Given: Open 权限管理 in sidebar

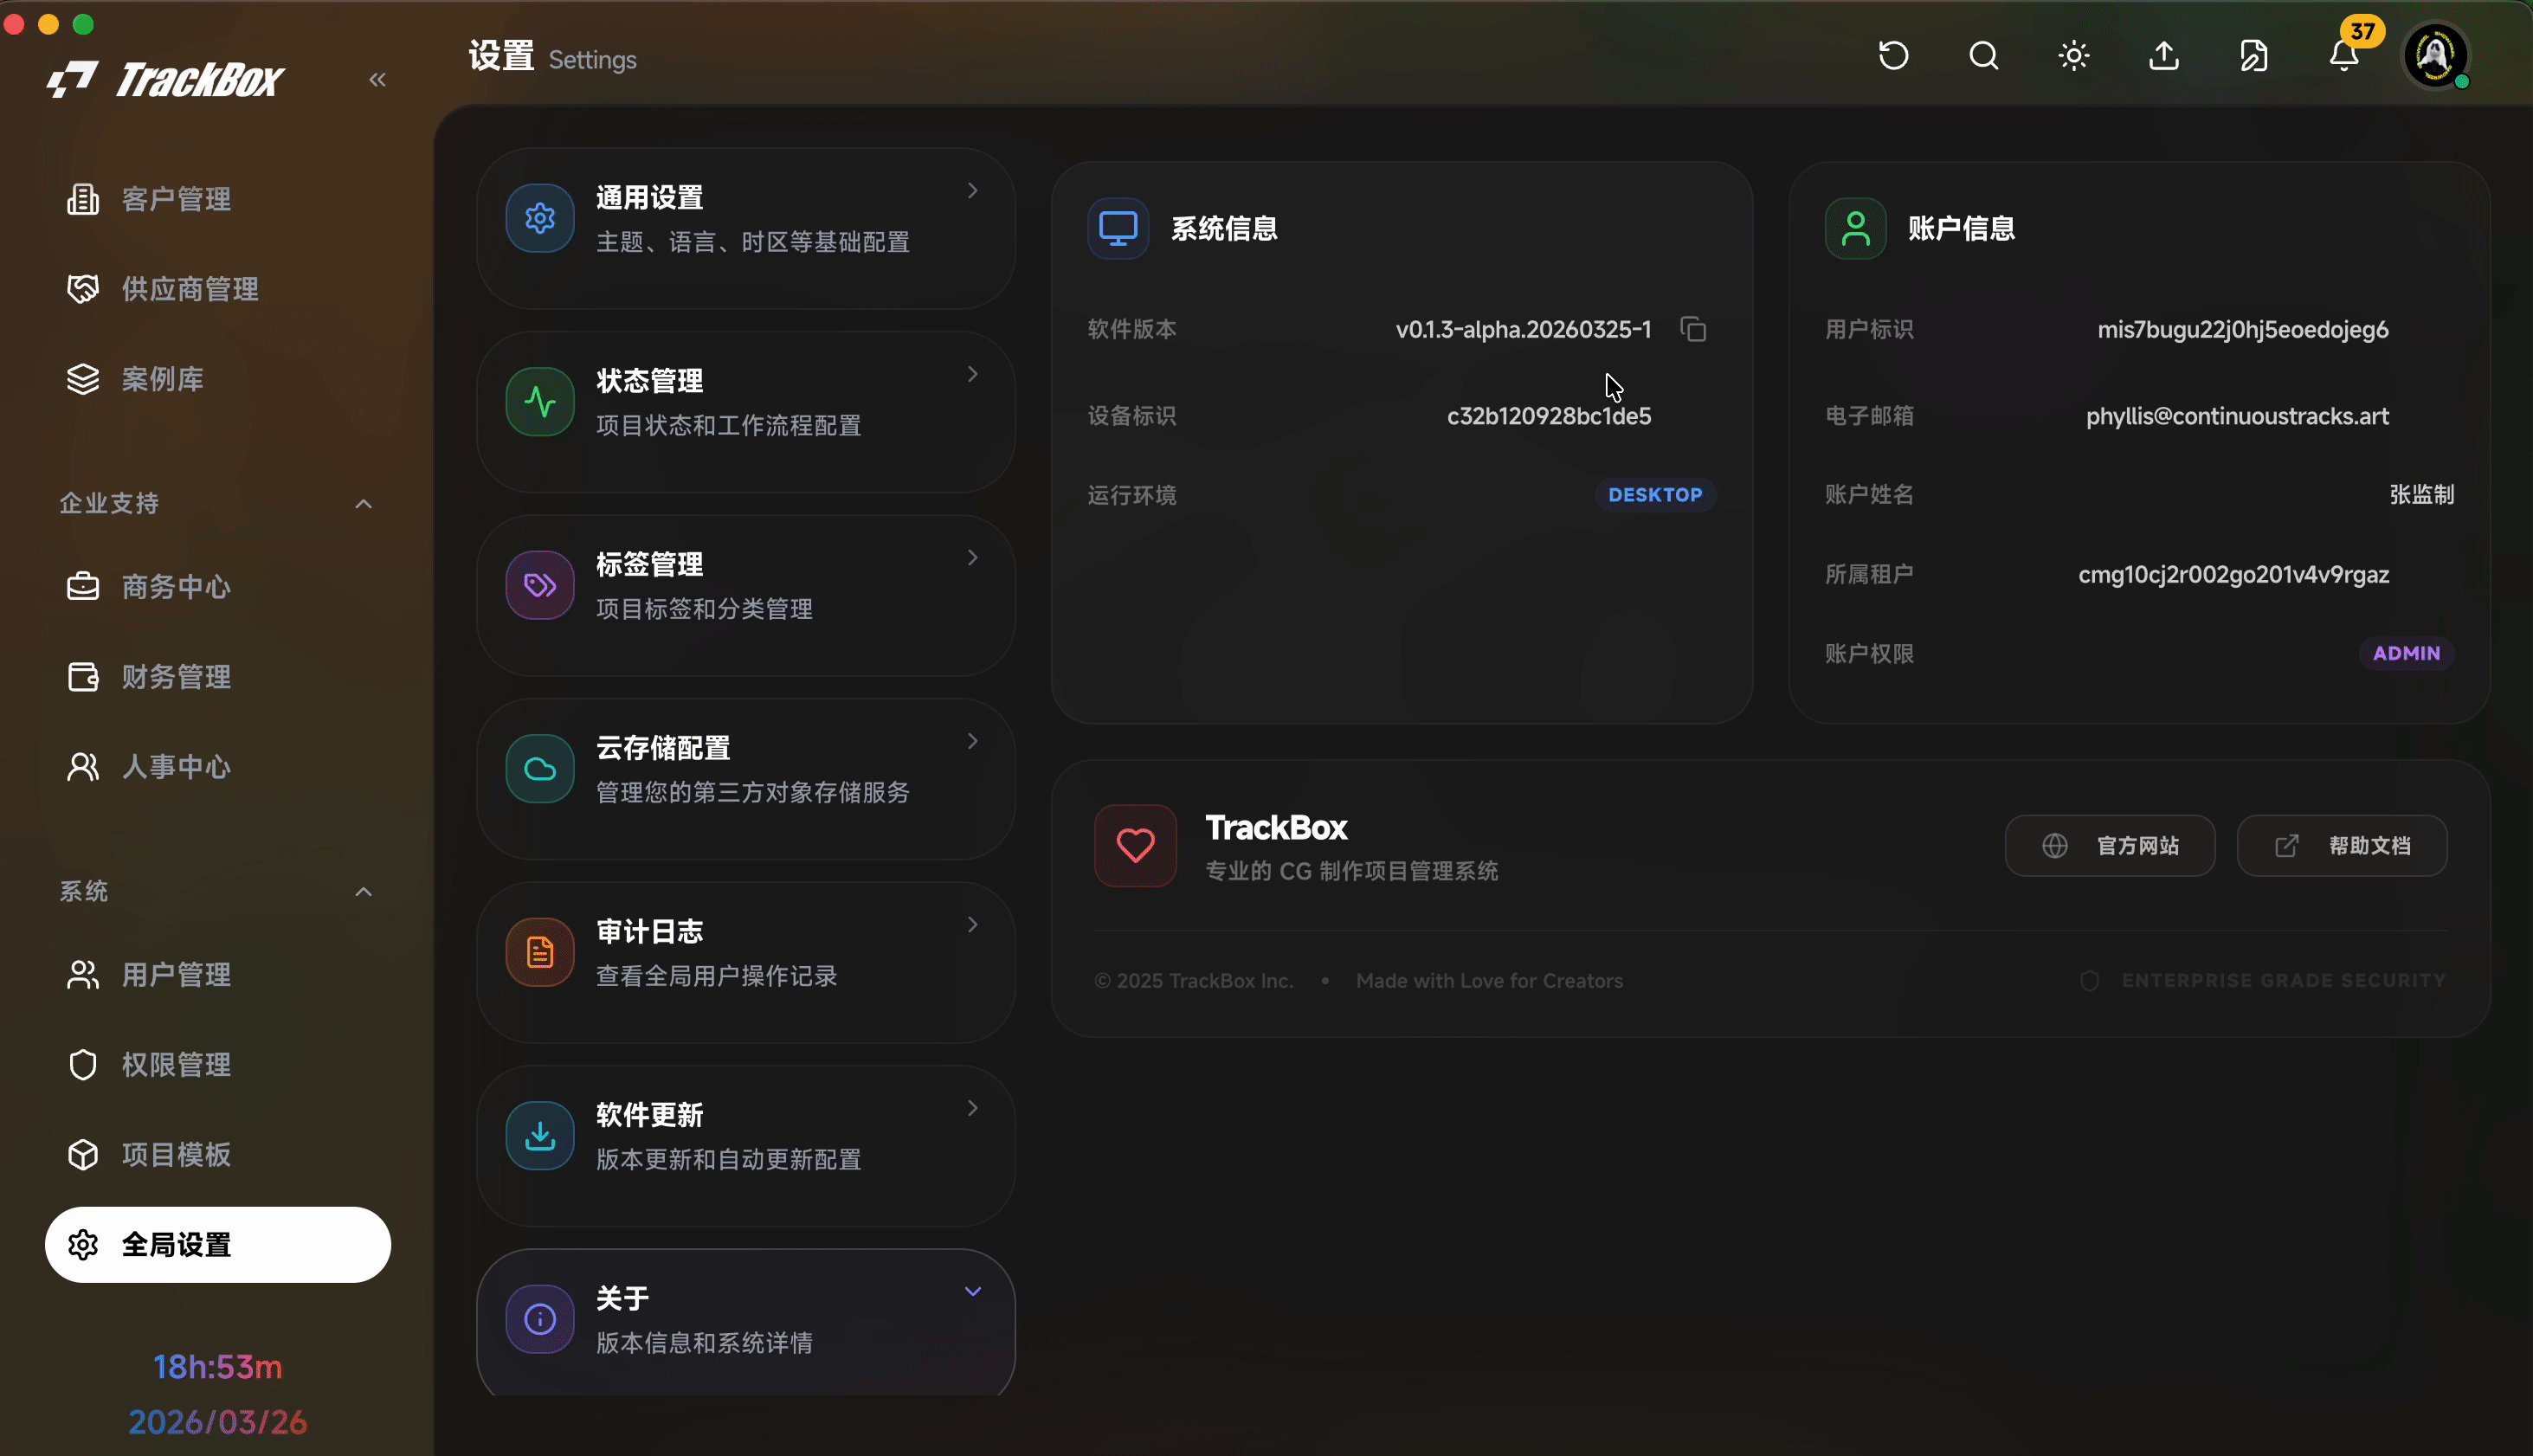Looking at the screenshot, I should (218, 1065).
